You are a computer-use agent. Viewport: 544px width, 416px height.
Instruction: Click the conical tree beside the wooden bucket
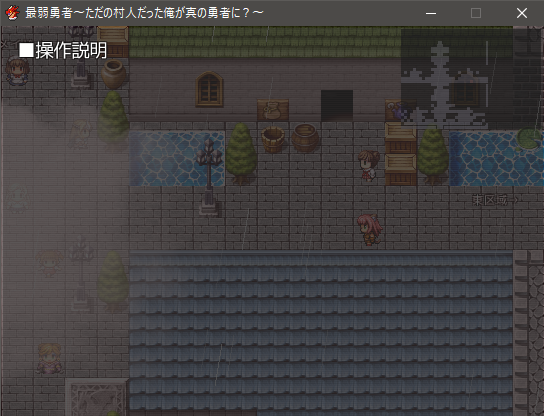241,153
